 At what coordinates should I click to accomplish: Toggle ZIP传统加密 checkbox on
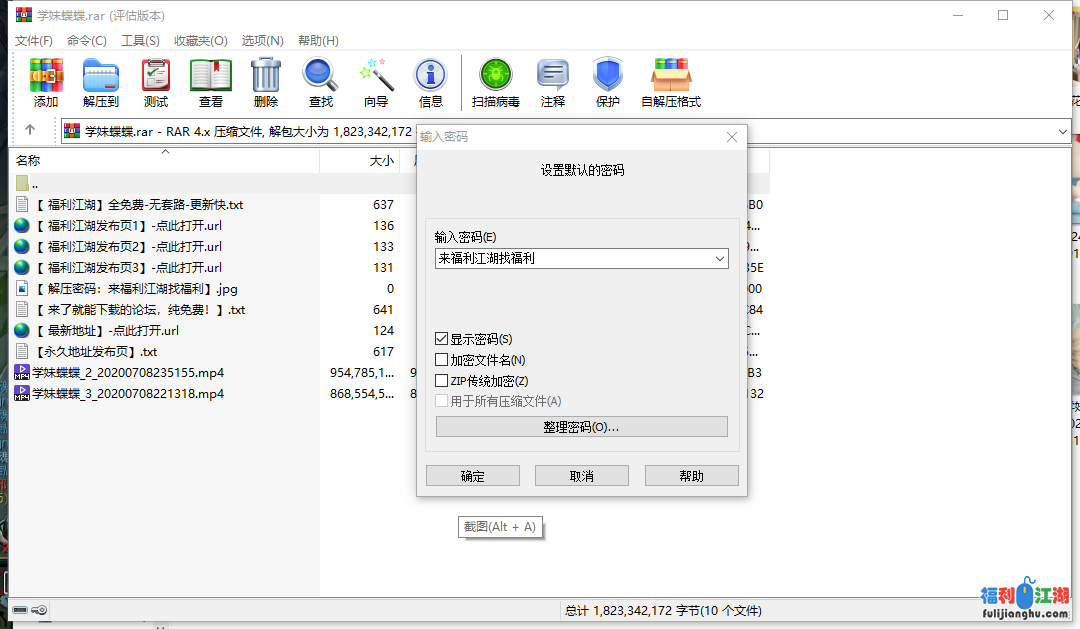(442, 380)
